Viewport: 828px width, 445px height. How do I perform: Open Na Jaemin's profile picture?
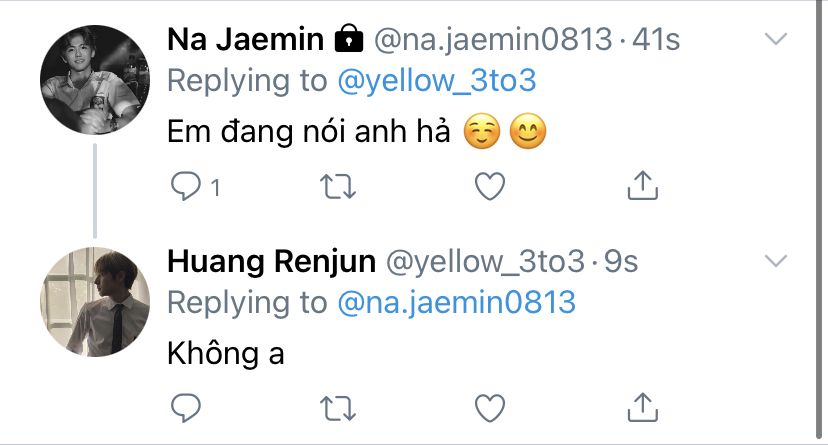95,80
